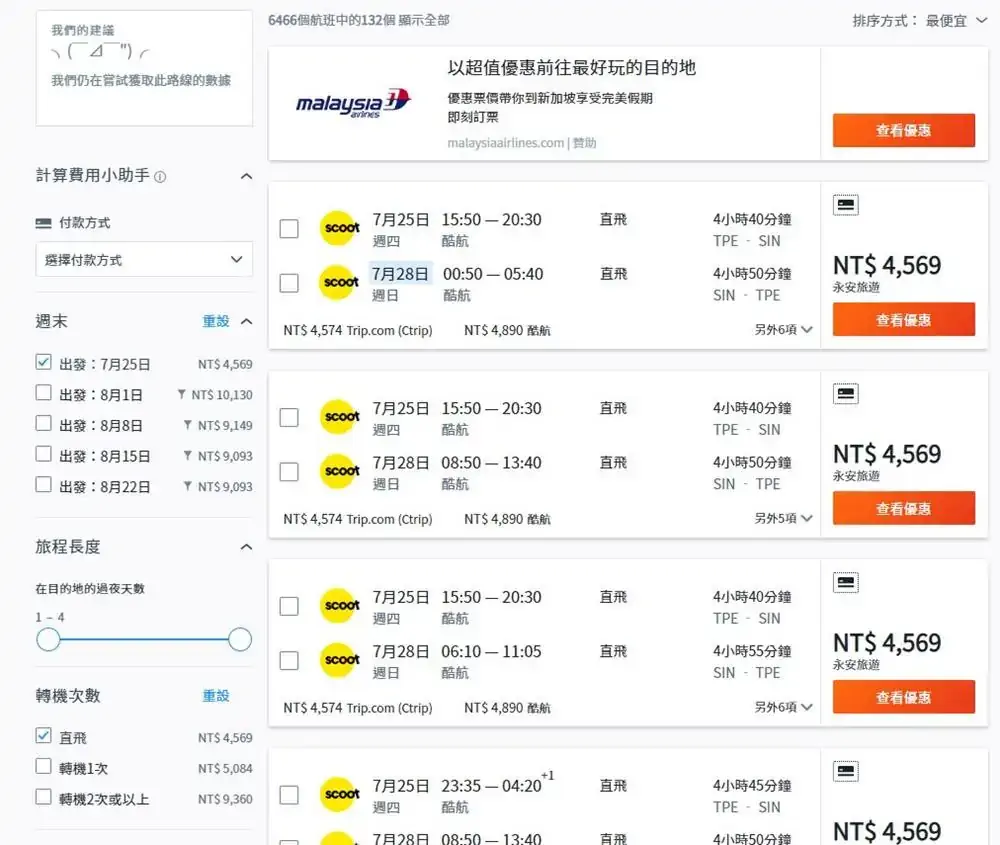Click payment card icon on second flight result
The image size is (1000, 845).
tap(846, 393)
